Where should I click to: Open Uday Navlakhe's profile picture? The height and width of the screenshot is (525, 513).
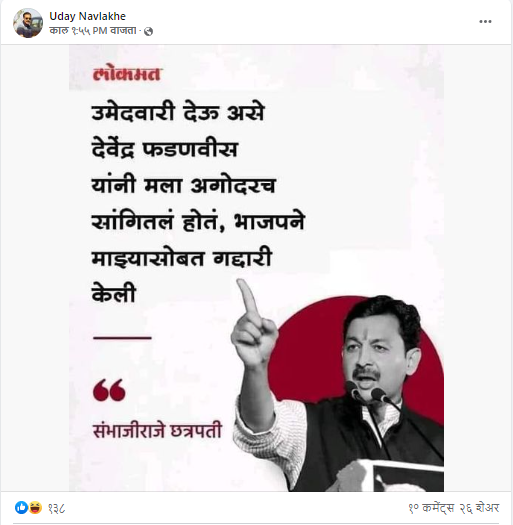(x=28, y=23)
